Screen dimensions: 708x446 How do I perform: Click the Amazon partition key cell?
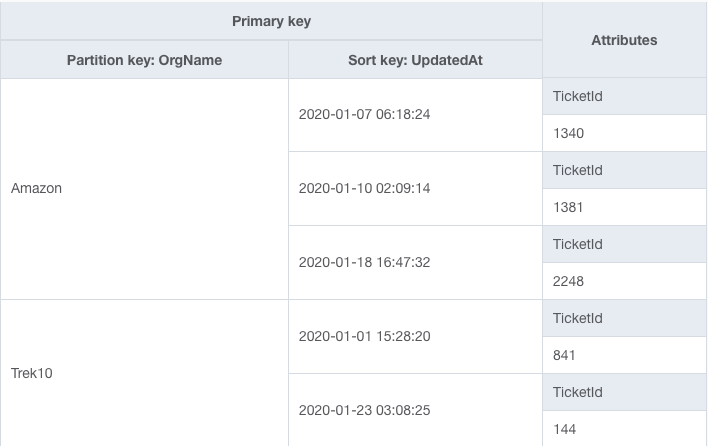point(36,188)
